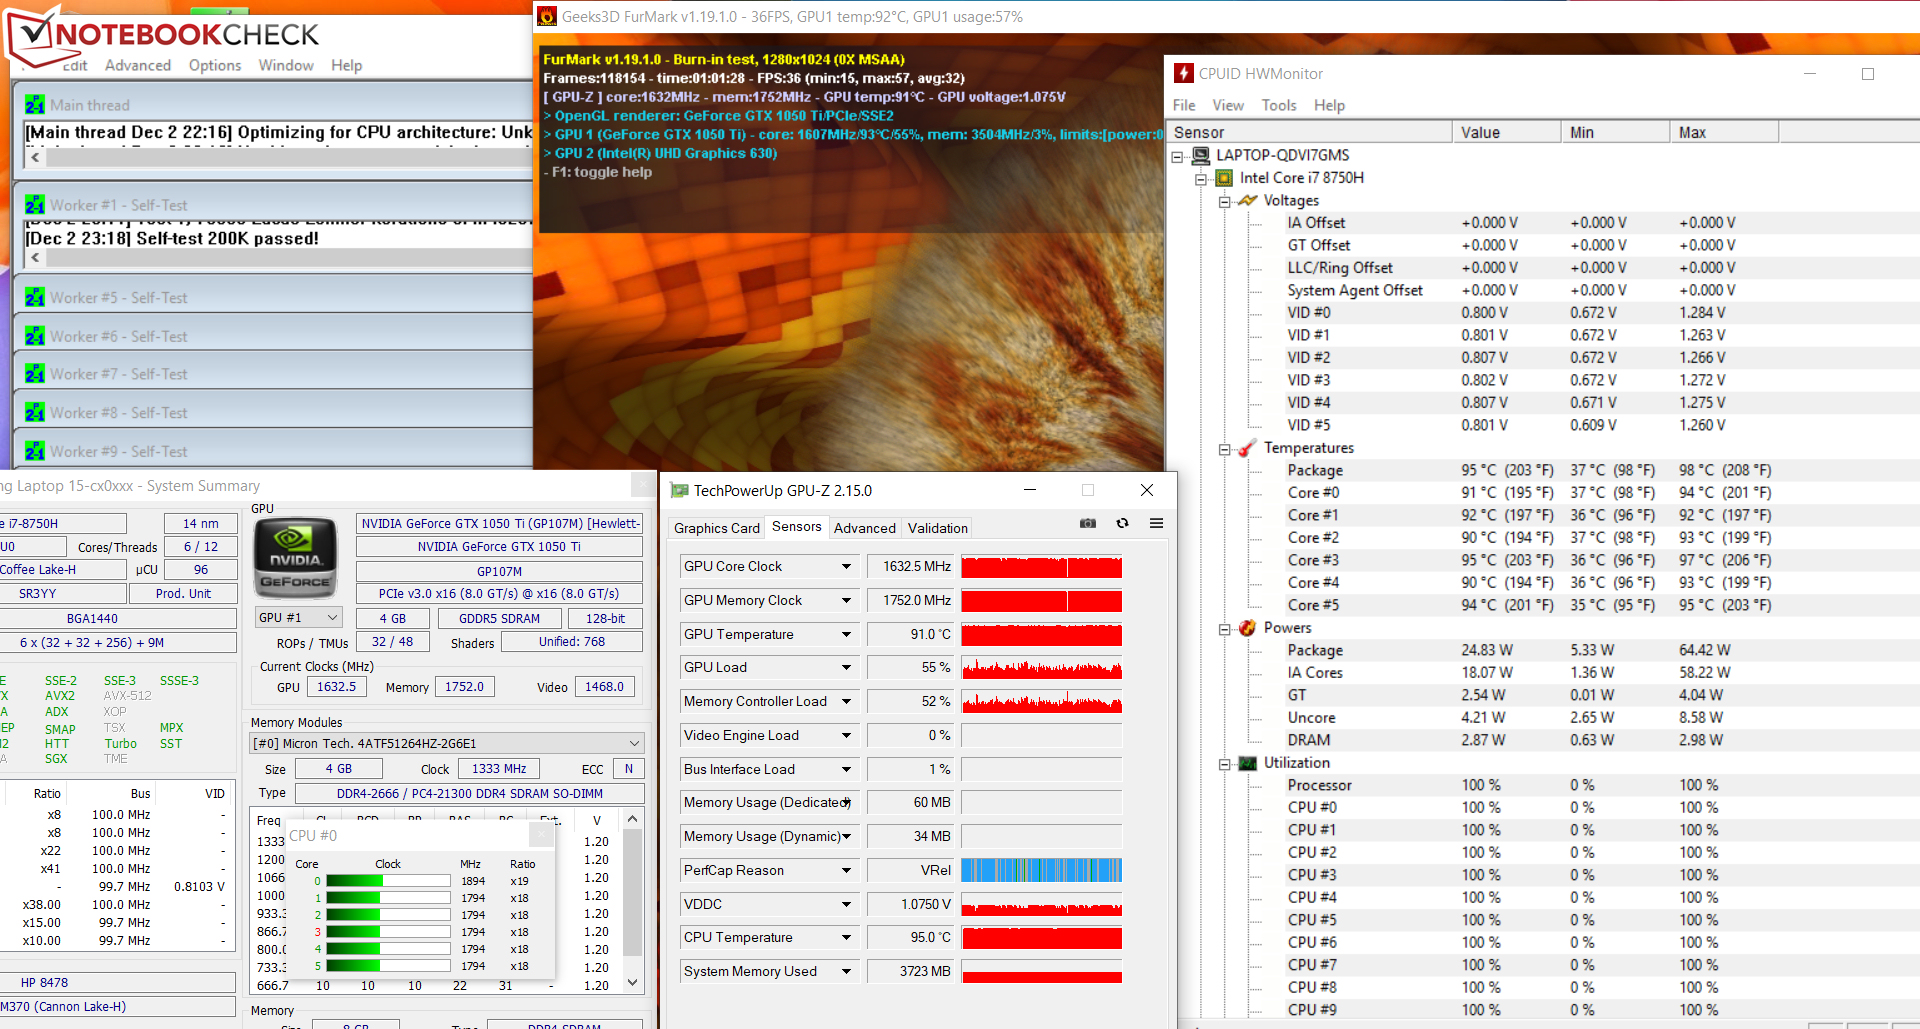
Task: Collapse the Intel Core i7 8750H node
Action: tap(1201, 180)
